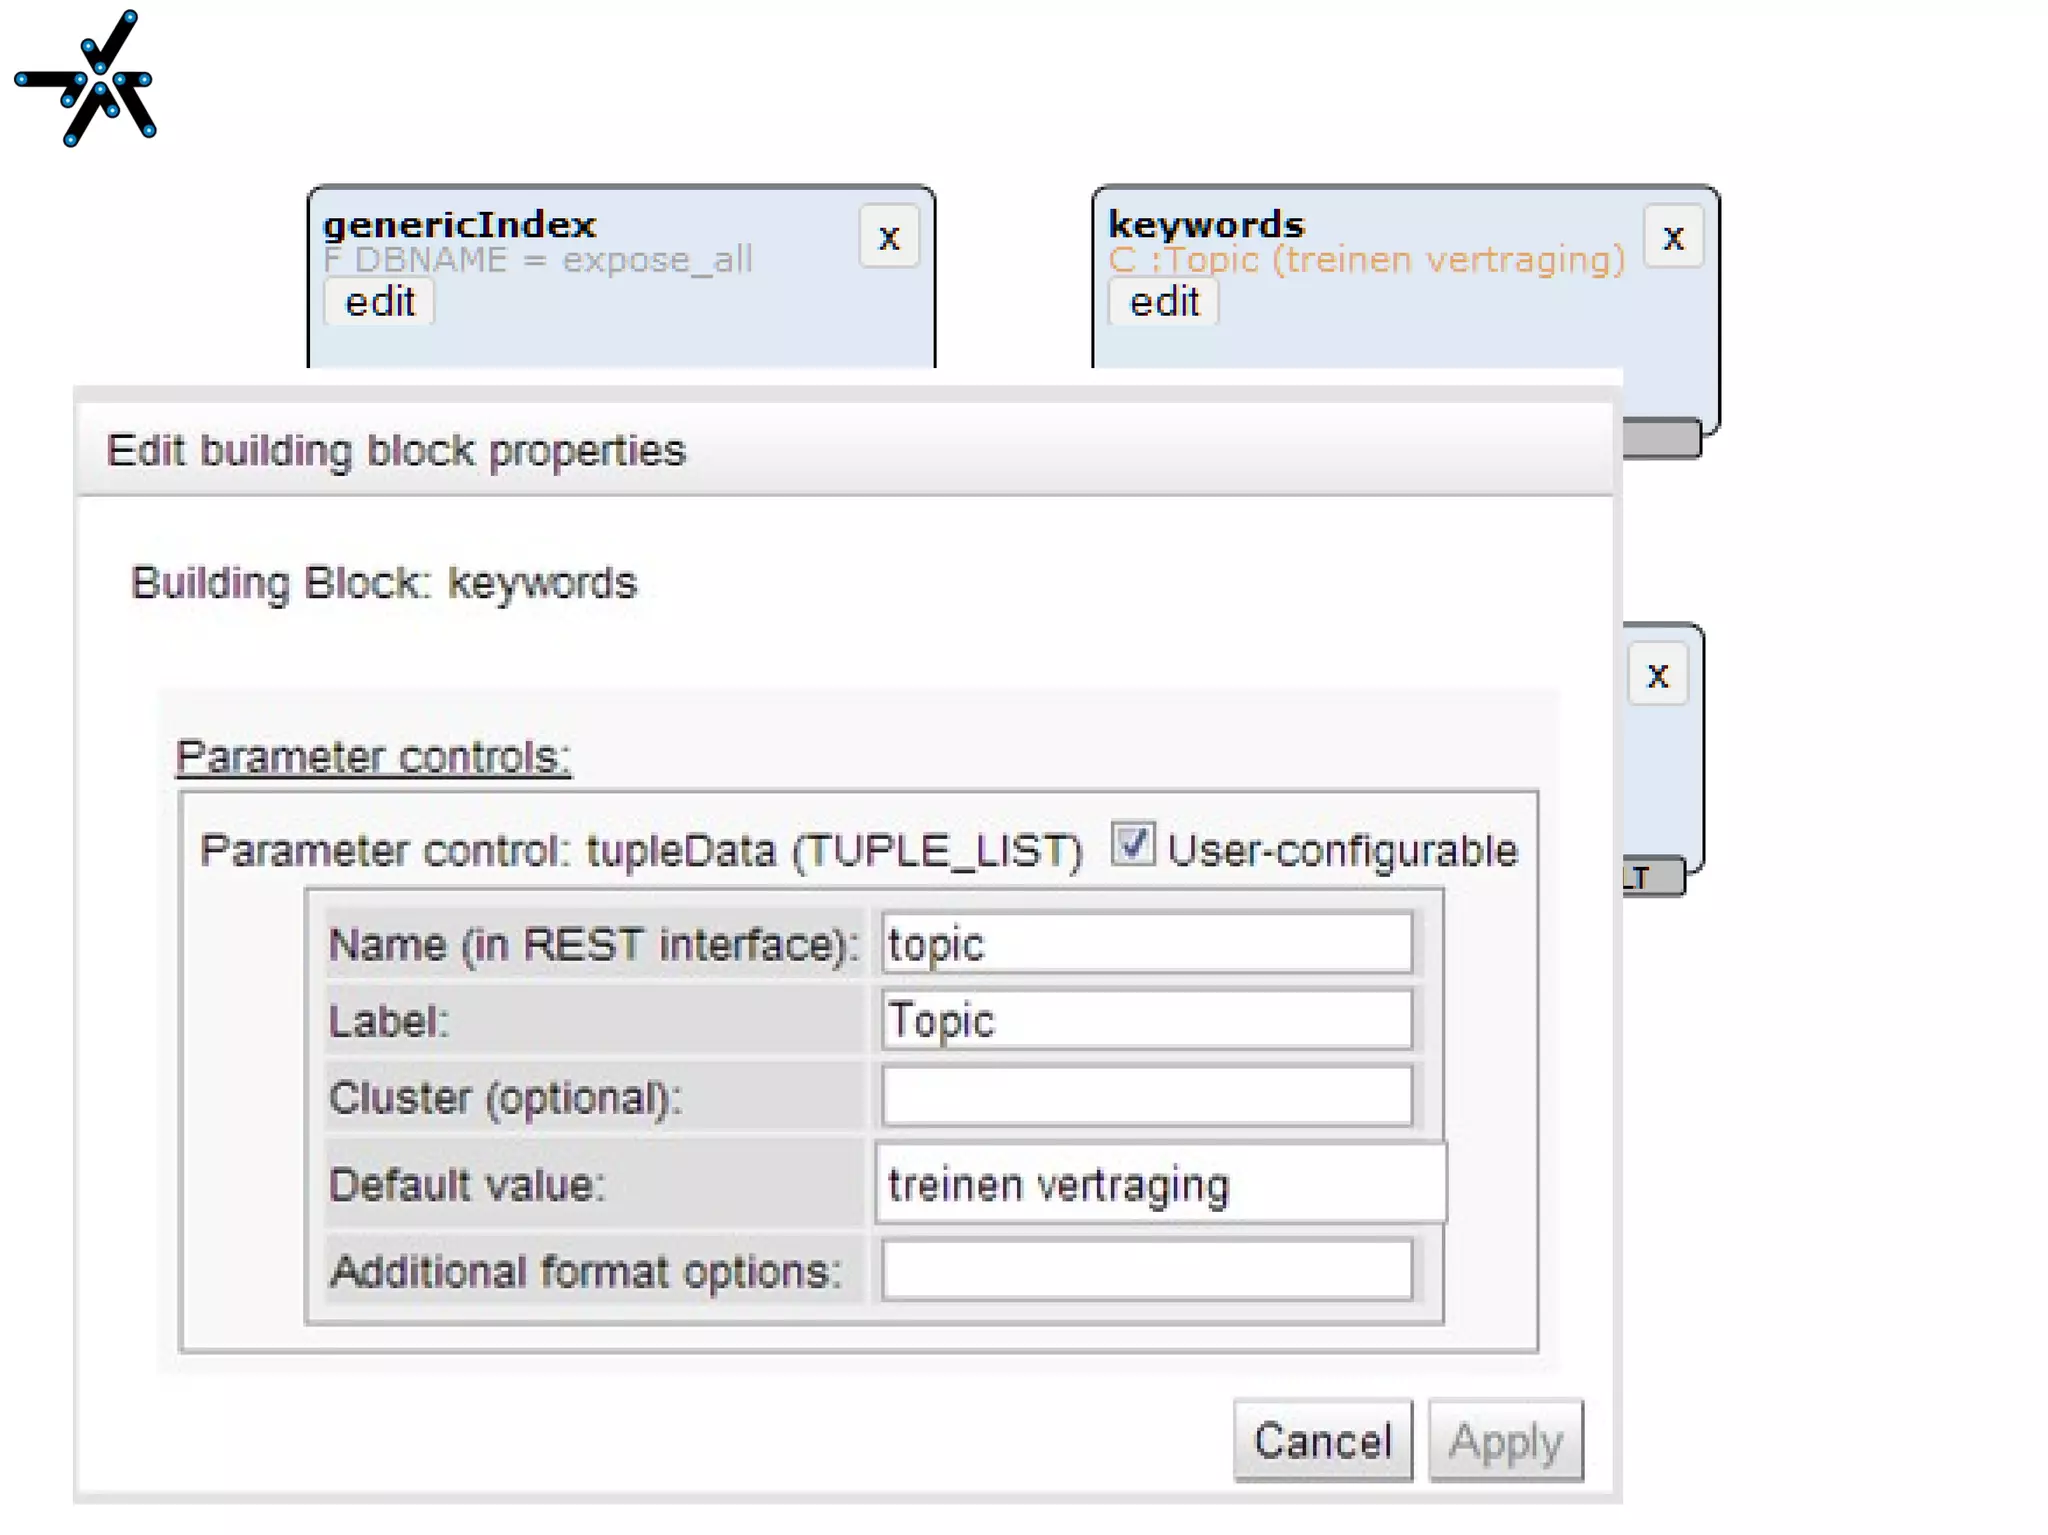Click the Parameter controls heading

pyautogui.click(x=373, y=757)
